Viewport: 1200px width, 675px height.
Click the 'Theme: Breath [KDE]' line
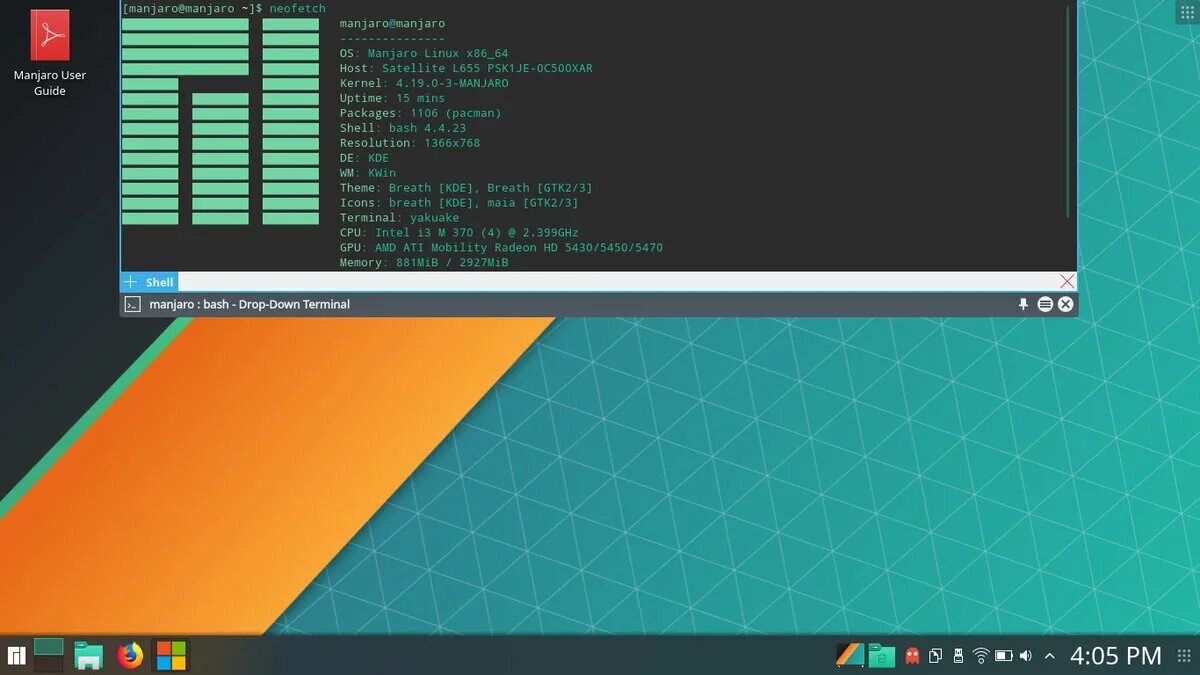point(466,188)
